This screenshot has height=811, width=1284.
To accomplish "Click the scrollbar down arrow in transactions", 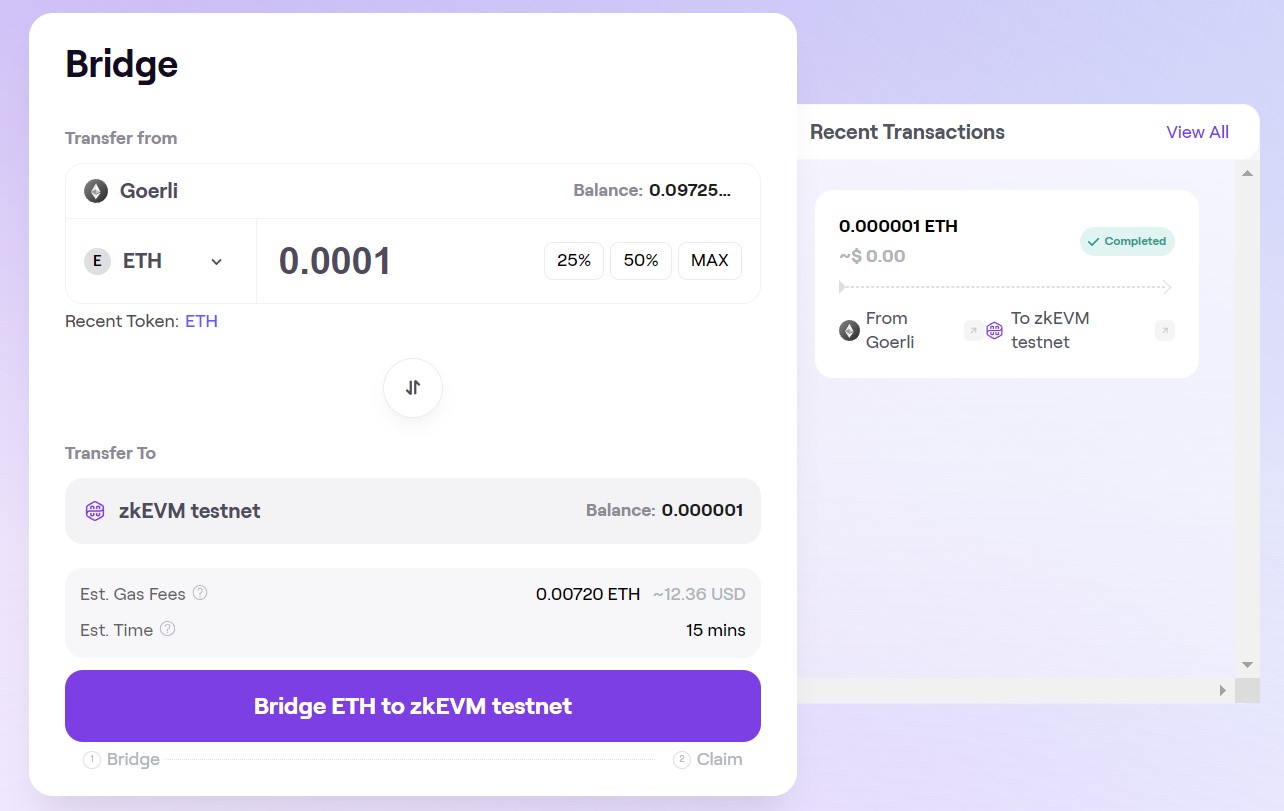I will pyautogui.click(x=1247, y=664).
